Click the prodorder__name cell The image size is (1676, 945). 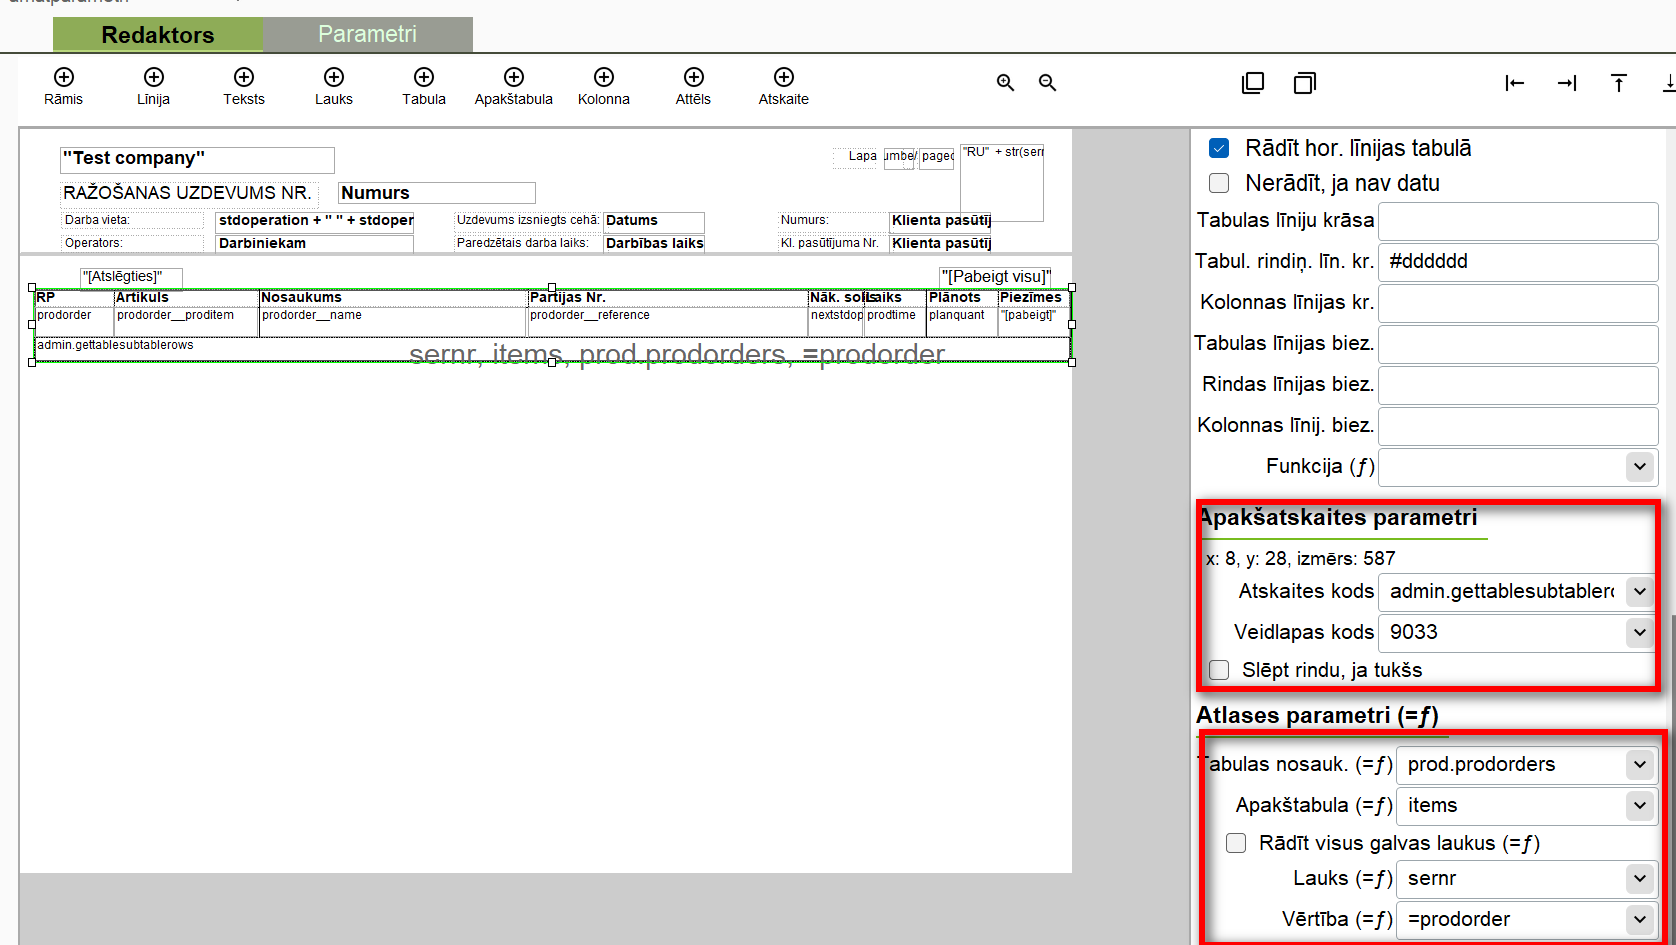pos(393,321)
